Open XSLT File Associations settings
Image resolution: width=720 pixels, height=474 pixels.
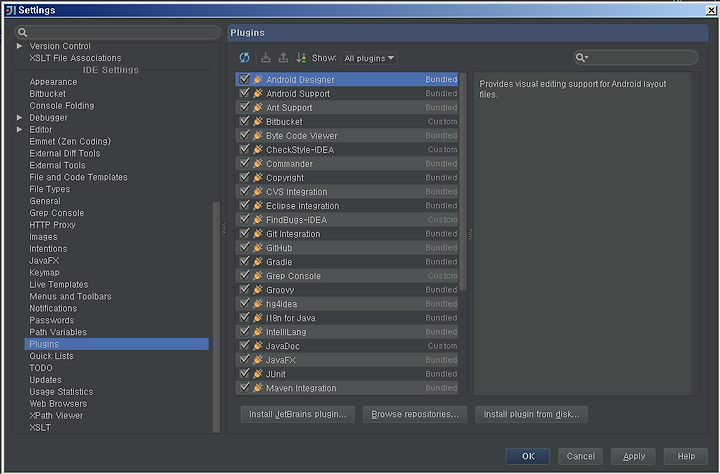pos(75,58)
